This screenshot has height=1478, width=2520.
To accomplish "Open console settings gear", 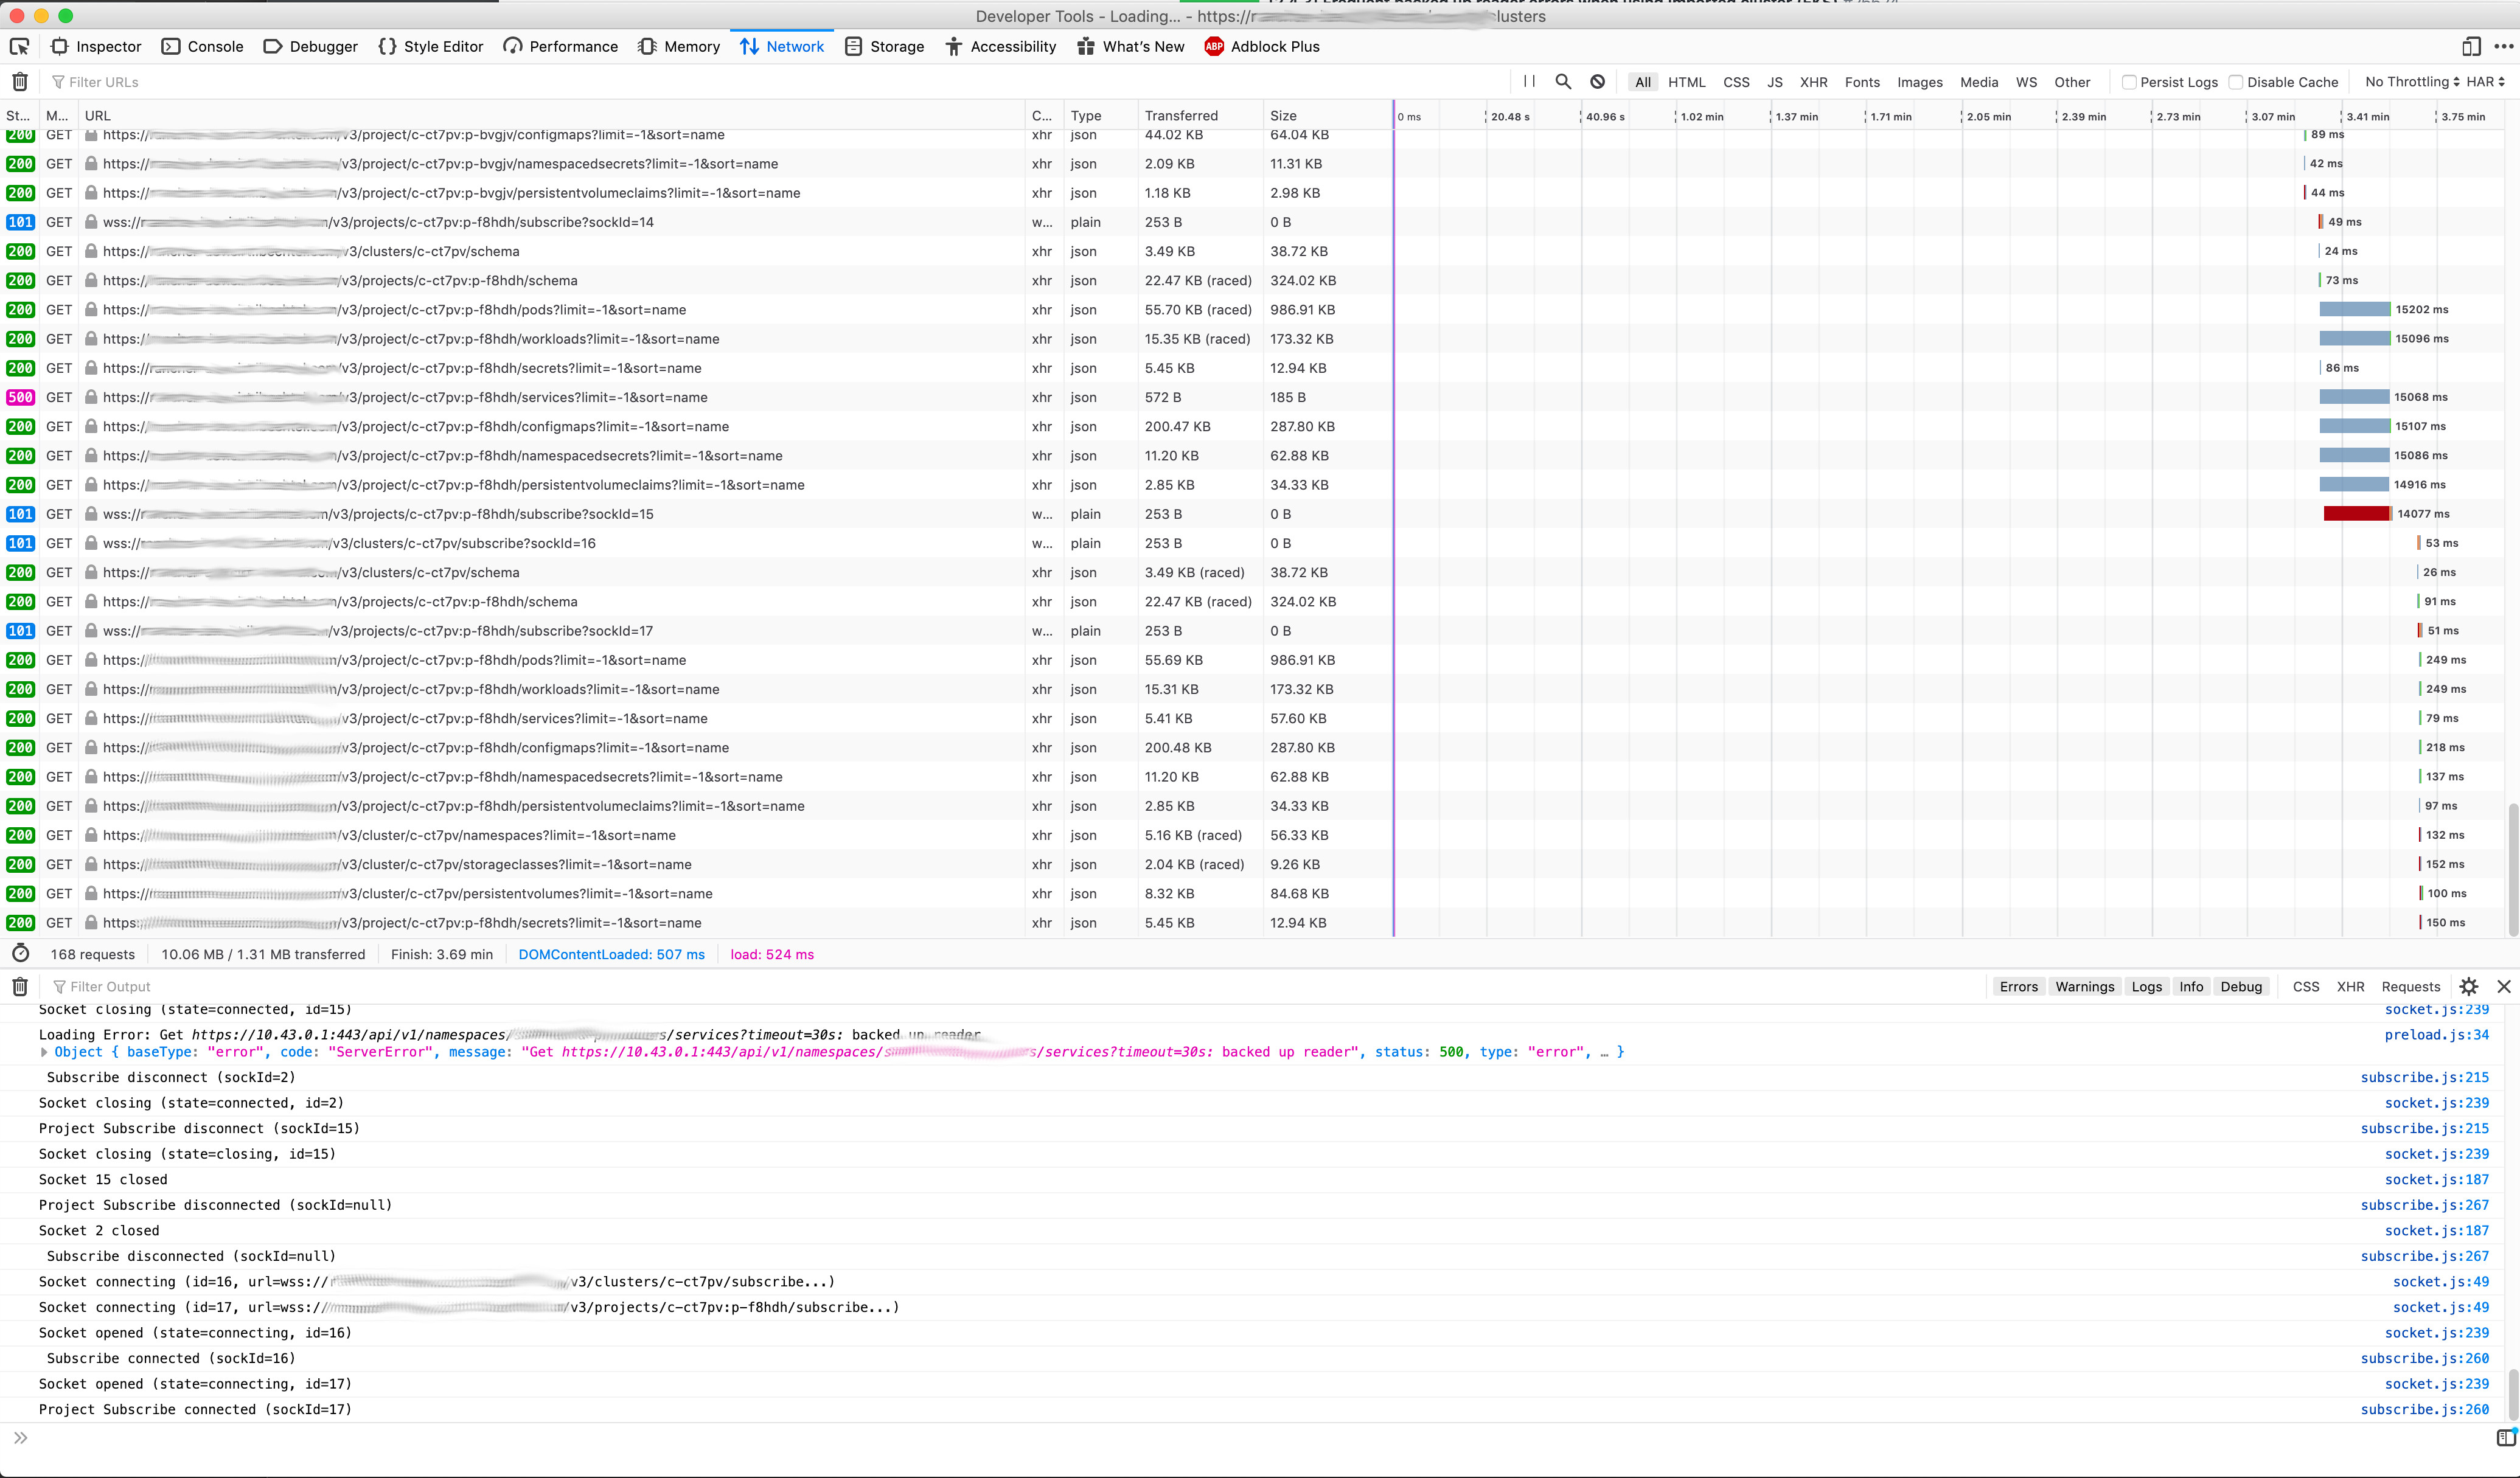I will (x=2468, y=986).
